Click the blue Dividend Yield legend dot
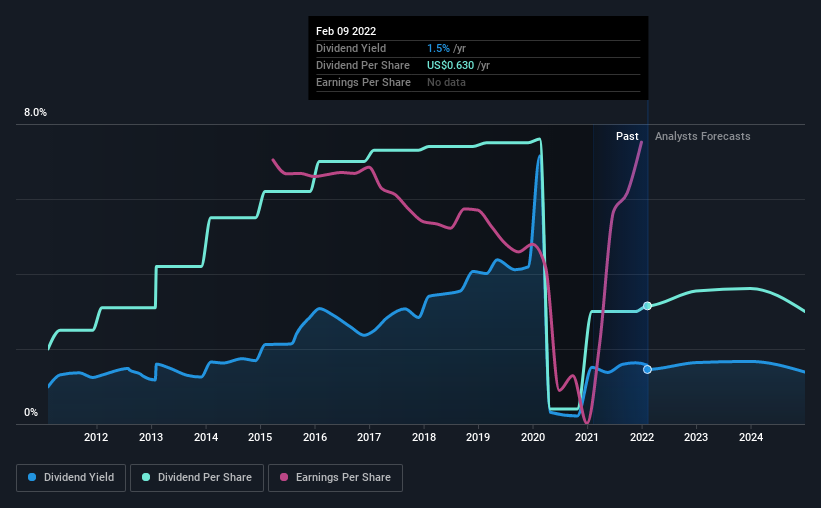The height and width of the screenshot is (508, 821). (32, 477)
